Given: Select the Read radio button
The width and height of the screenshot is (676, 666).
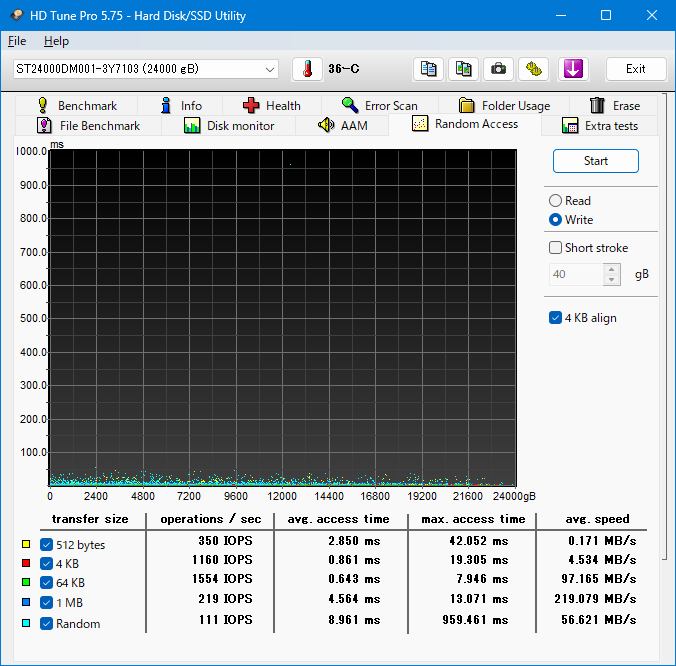Looking at the screenshot, I should coord(555,201).
